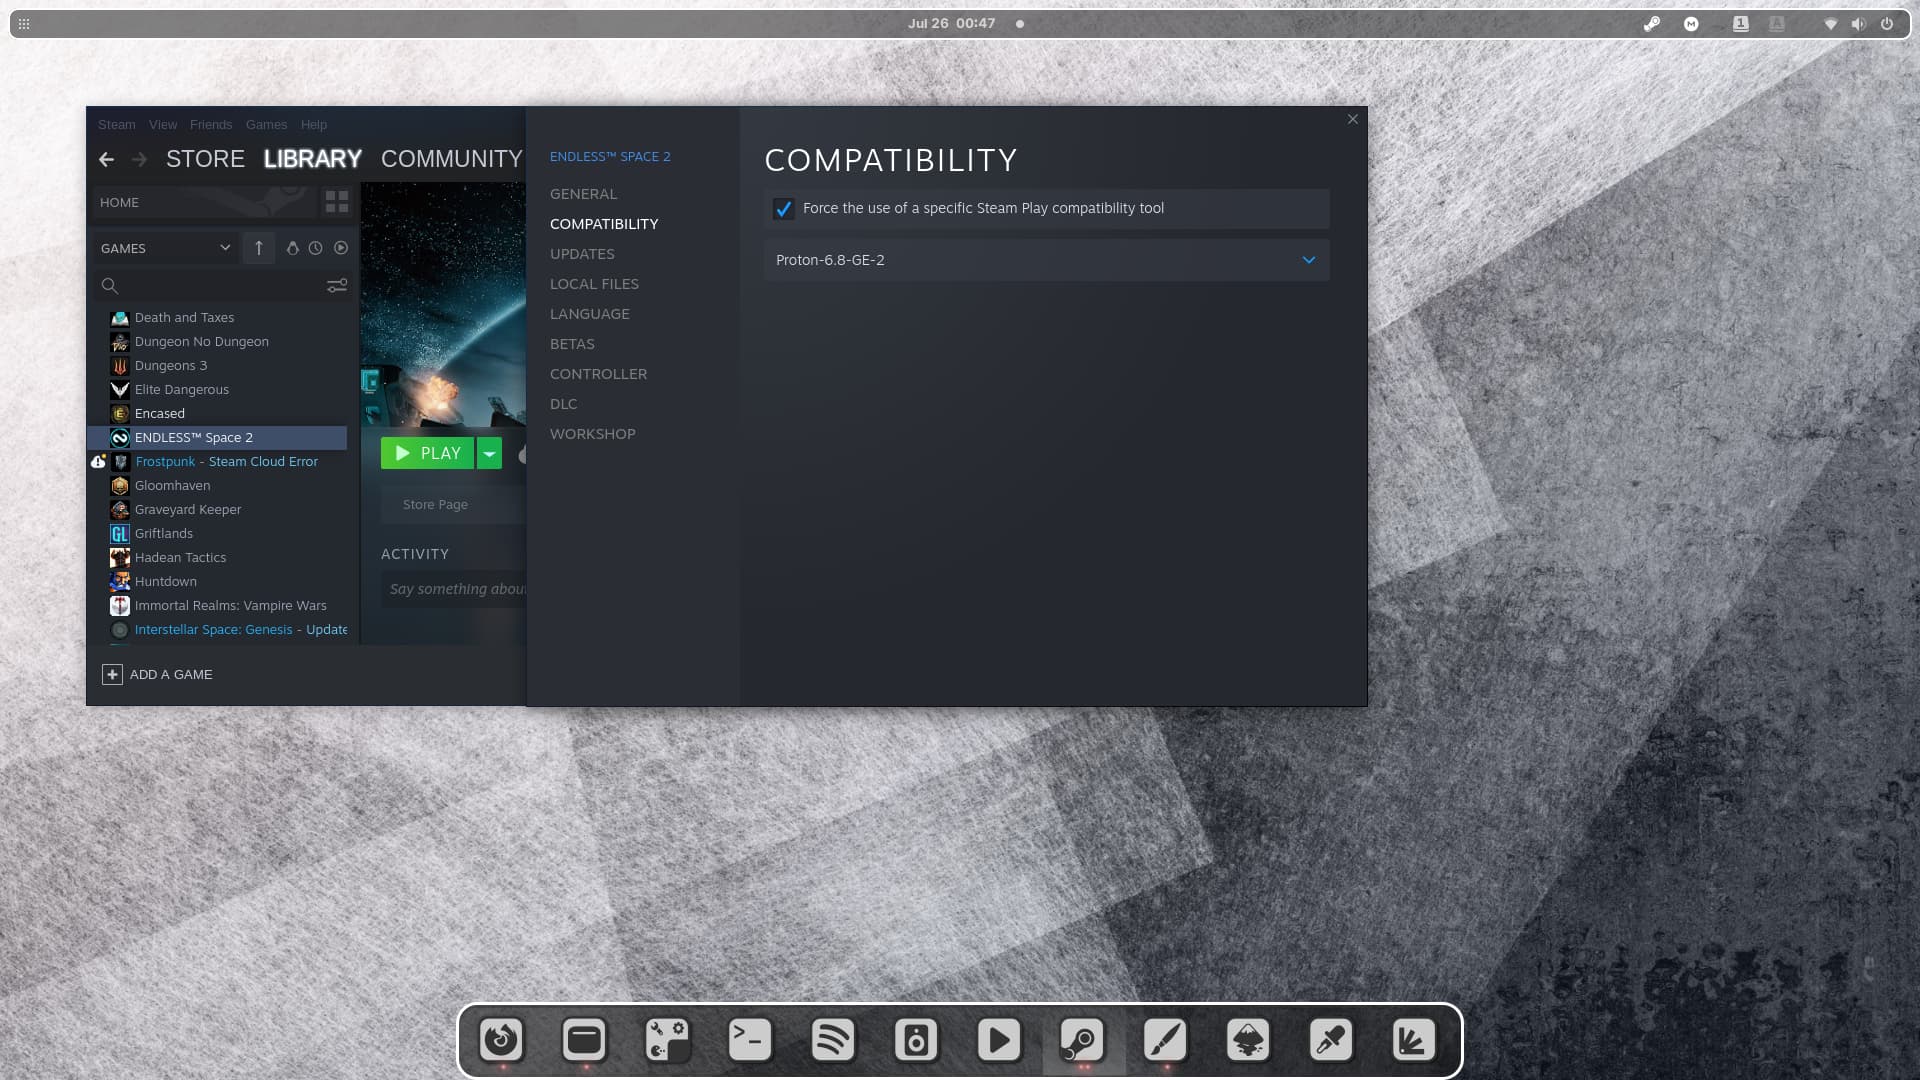Viewport: 1920px width, 1080px height.
Task: Open the Proton-6.8-GE-2 version dropdown
Action: pyautogui.click(x=1046, y=260)
